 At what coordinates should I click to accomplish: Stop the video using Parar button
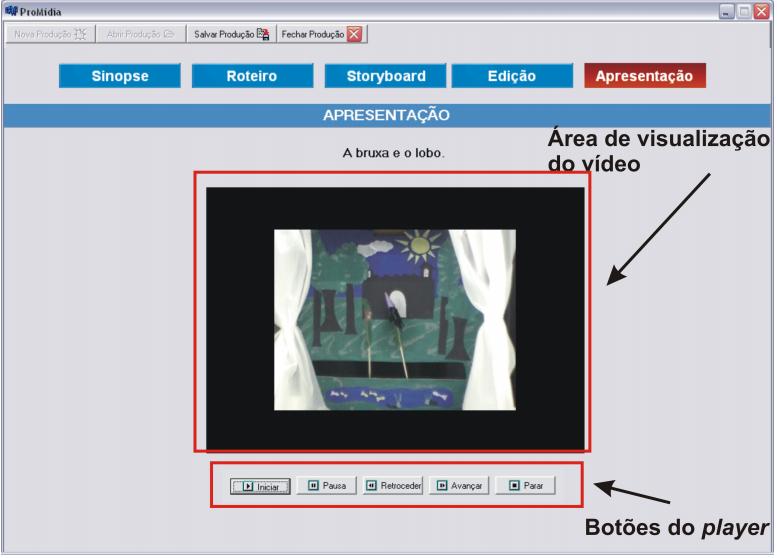526,486
